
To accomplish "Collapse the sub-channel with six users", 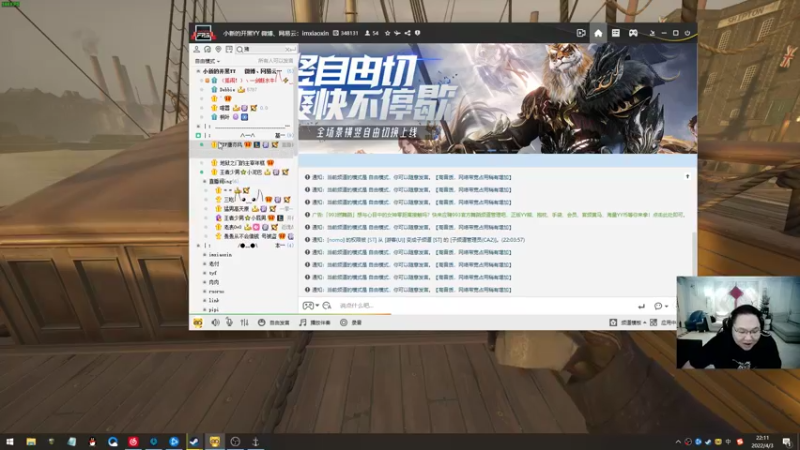I will [205, 181].
